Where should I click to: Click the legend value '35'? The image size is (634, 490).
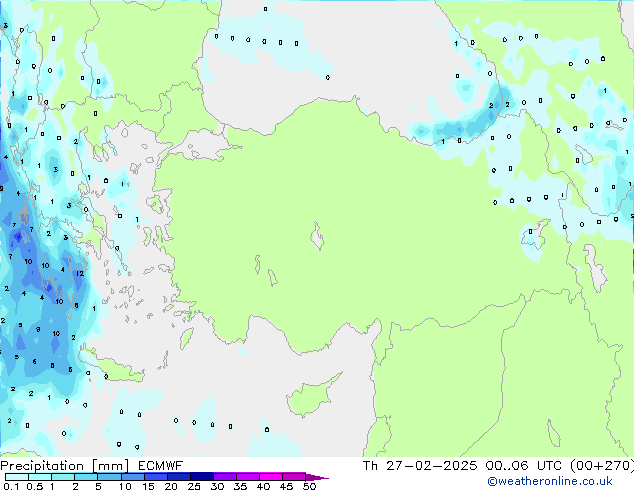(x=240, y=486)
